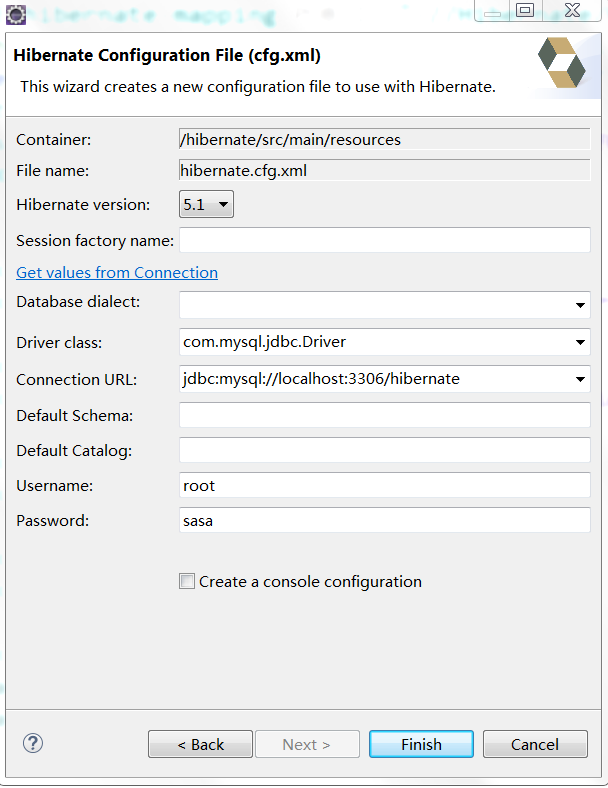Screen dimensions: 608x788
Task: Expand the Database dialect dropdown
Action: point(580,305)
